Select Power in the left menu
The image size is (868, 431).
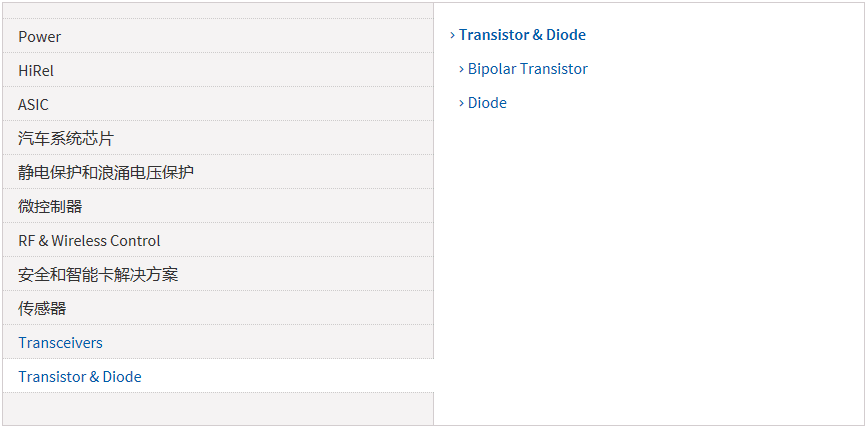pyautogui.click(x=40, y=37)
